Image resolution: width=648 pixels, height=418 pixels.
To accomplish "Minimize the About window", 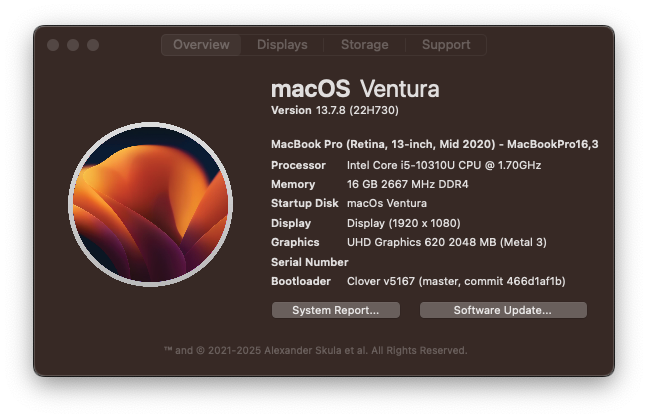I will [73, 45].
